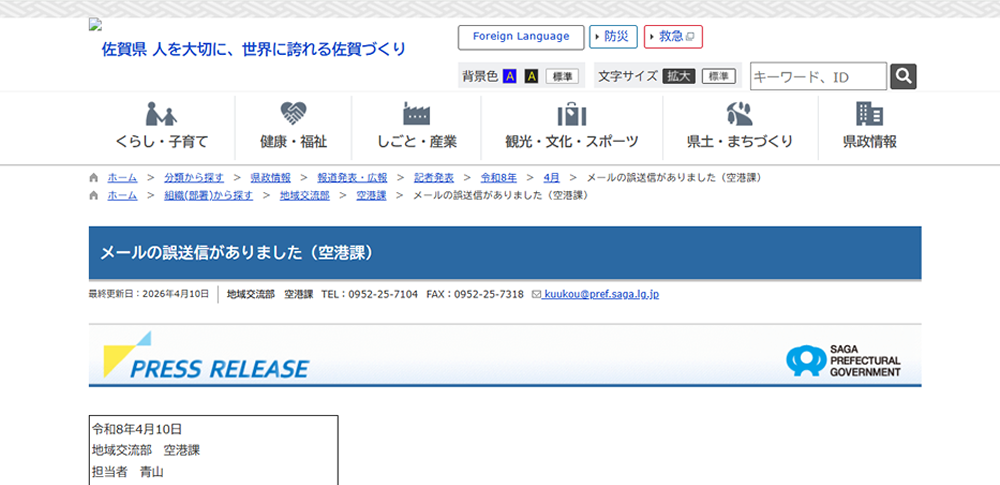Click the magnifier search button
The height and width of the screenshot is (485, 1000).
tap(903, 77)
